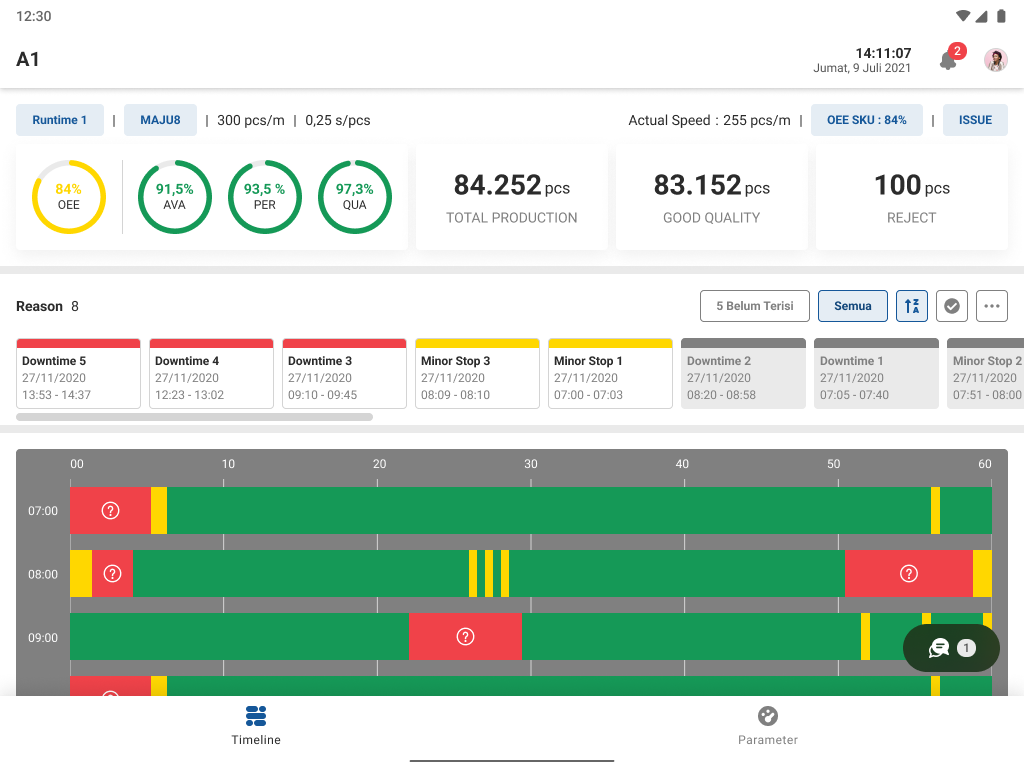Image resolution: width=1024 pixels, height=768 pixels.
Task: Click the 14:11:07 clock text
Action: 883,53
